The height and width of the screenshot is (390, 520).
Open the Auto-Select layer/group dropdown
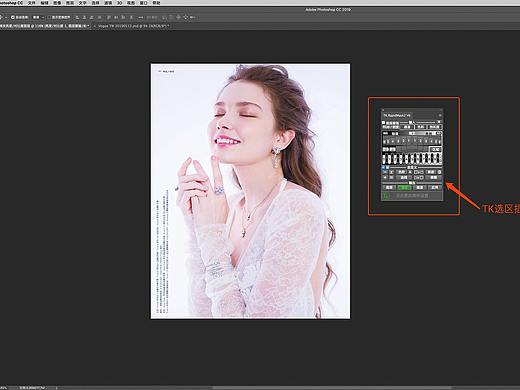point(38,17)
